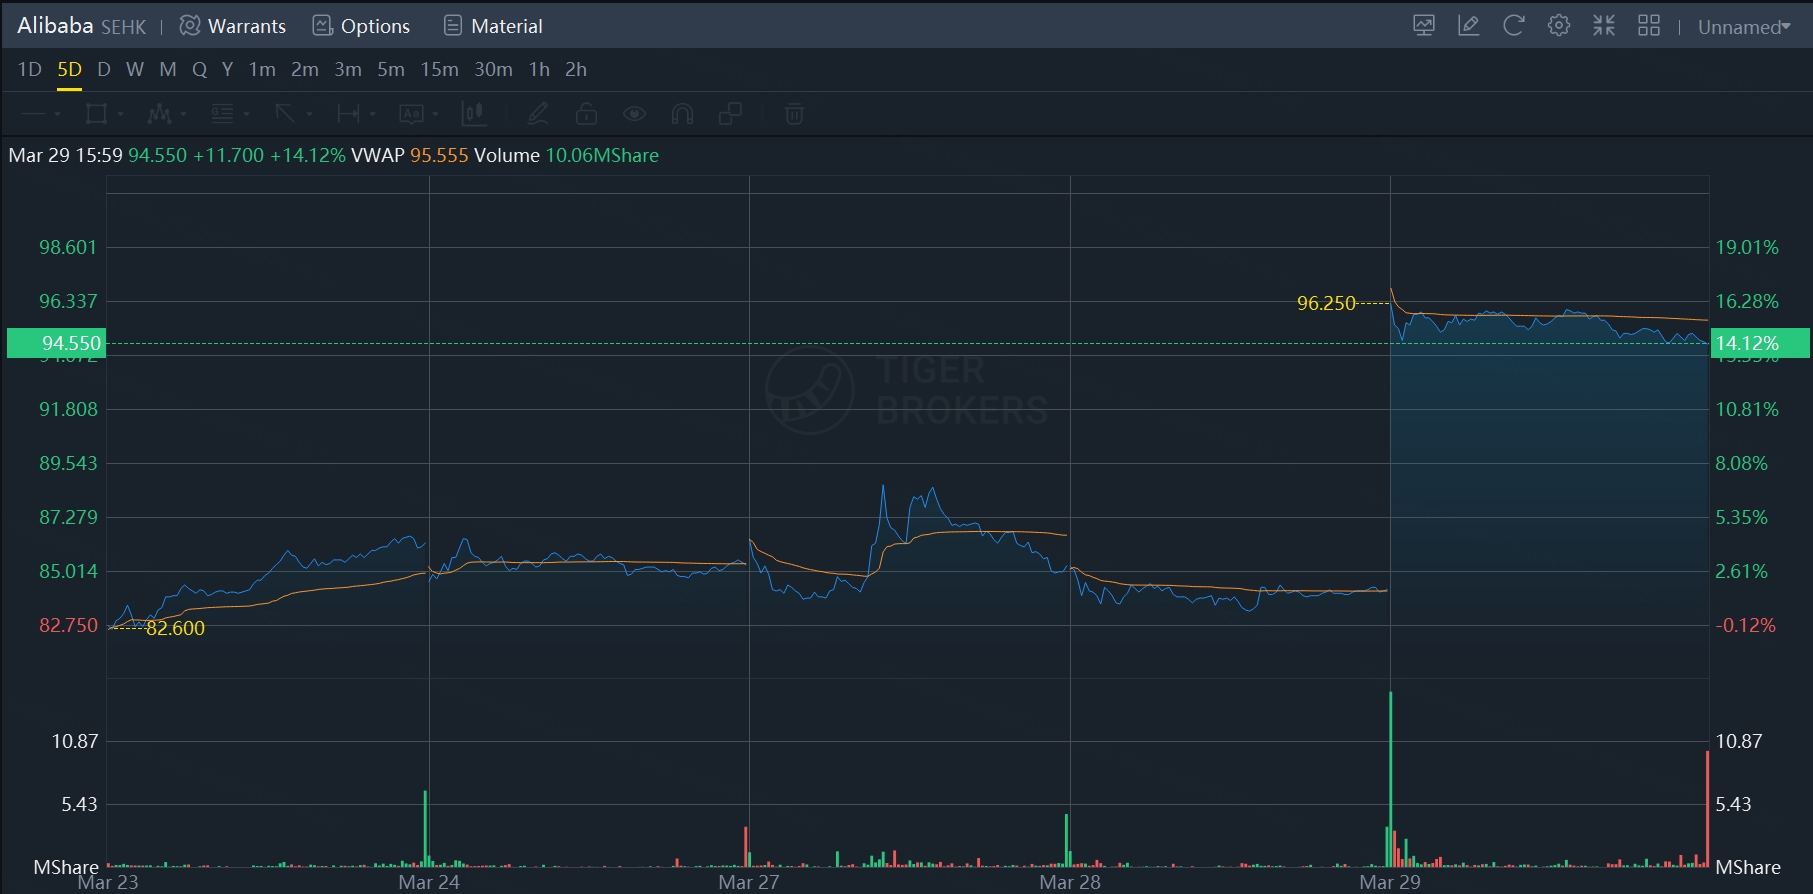Open the multi-chart grid layout icon
This screenshot has width=1813, height=894.
(1649, 26)
